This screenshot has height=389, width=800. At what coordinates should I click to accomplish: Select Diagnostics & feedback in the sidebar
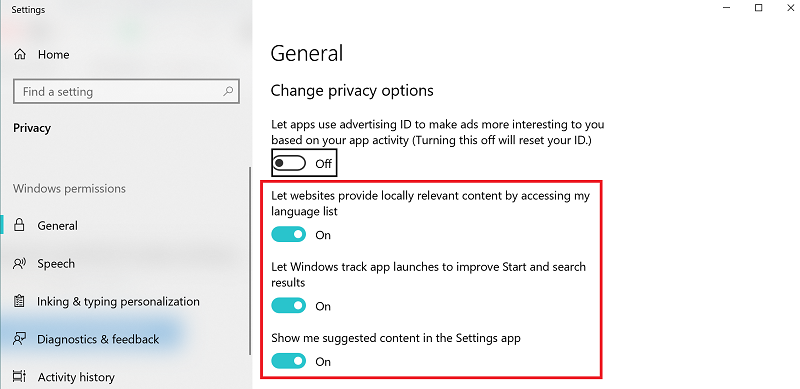tap(98, 339)
